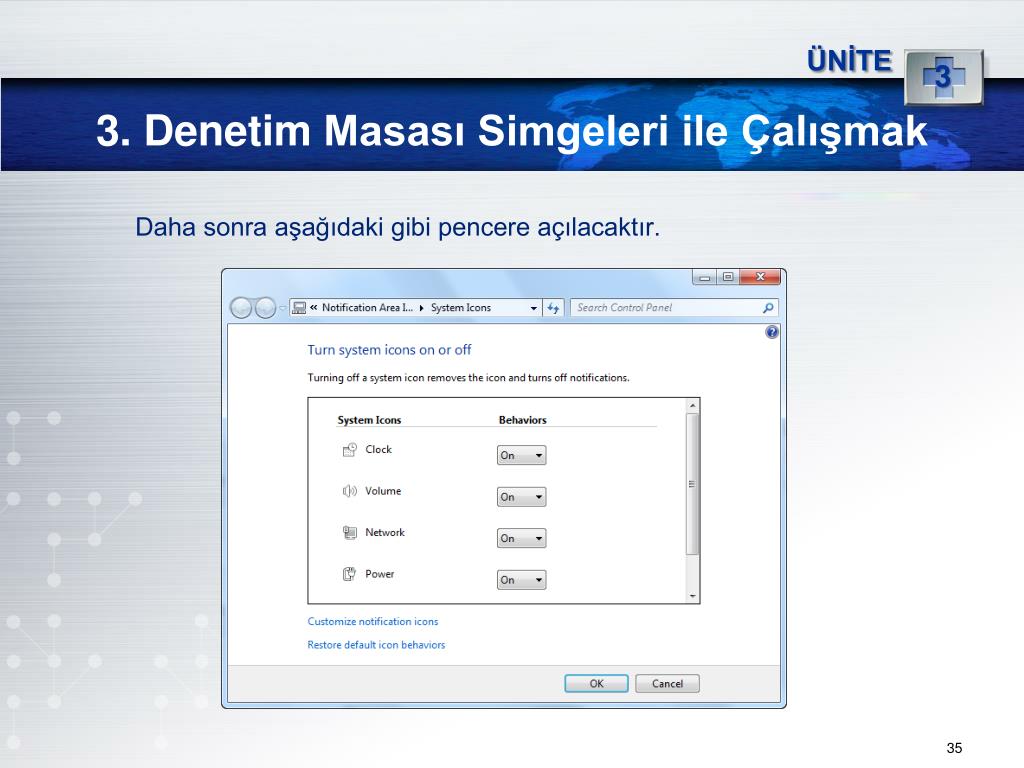This screenshot has width=1024, height=768.
Task: Select Notification Area Icons breadcrumb
Action: pyautogui.click(x=367, y=308)
